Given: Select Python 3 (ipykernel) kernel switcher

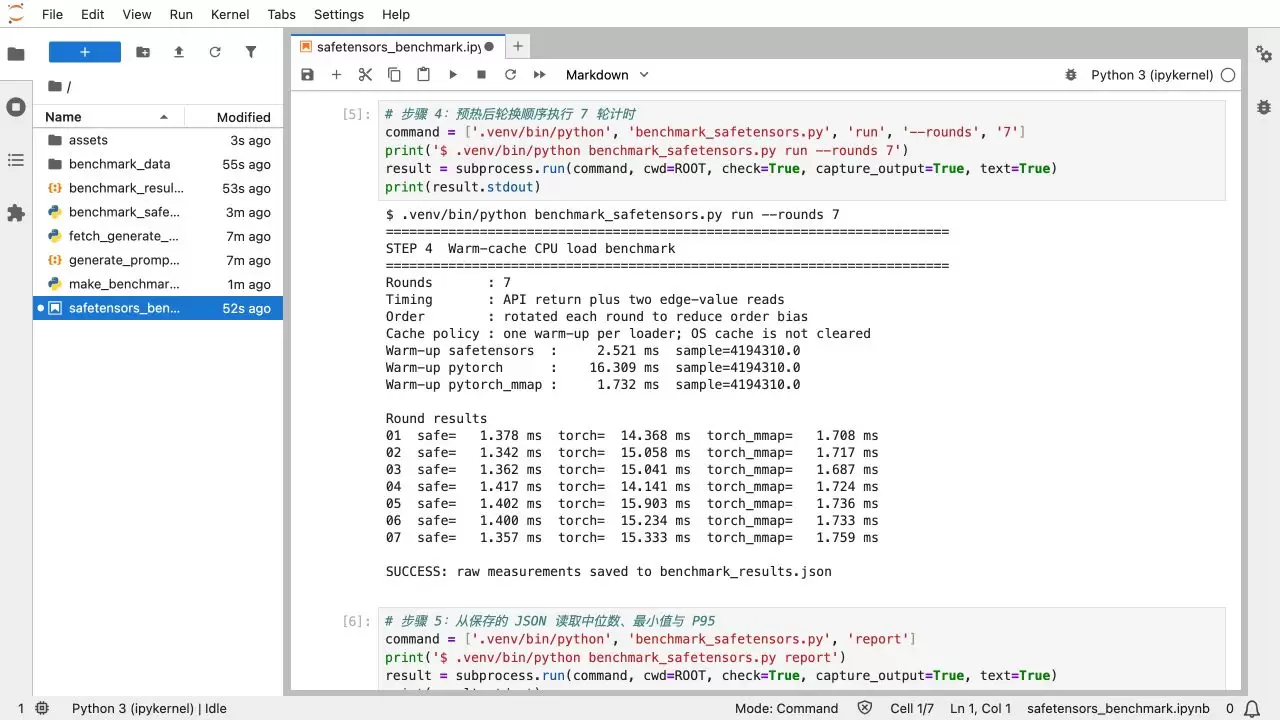Looking at the screenshot, I should [1152, 75].
